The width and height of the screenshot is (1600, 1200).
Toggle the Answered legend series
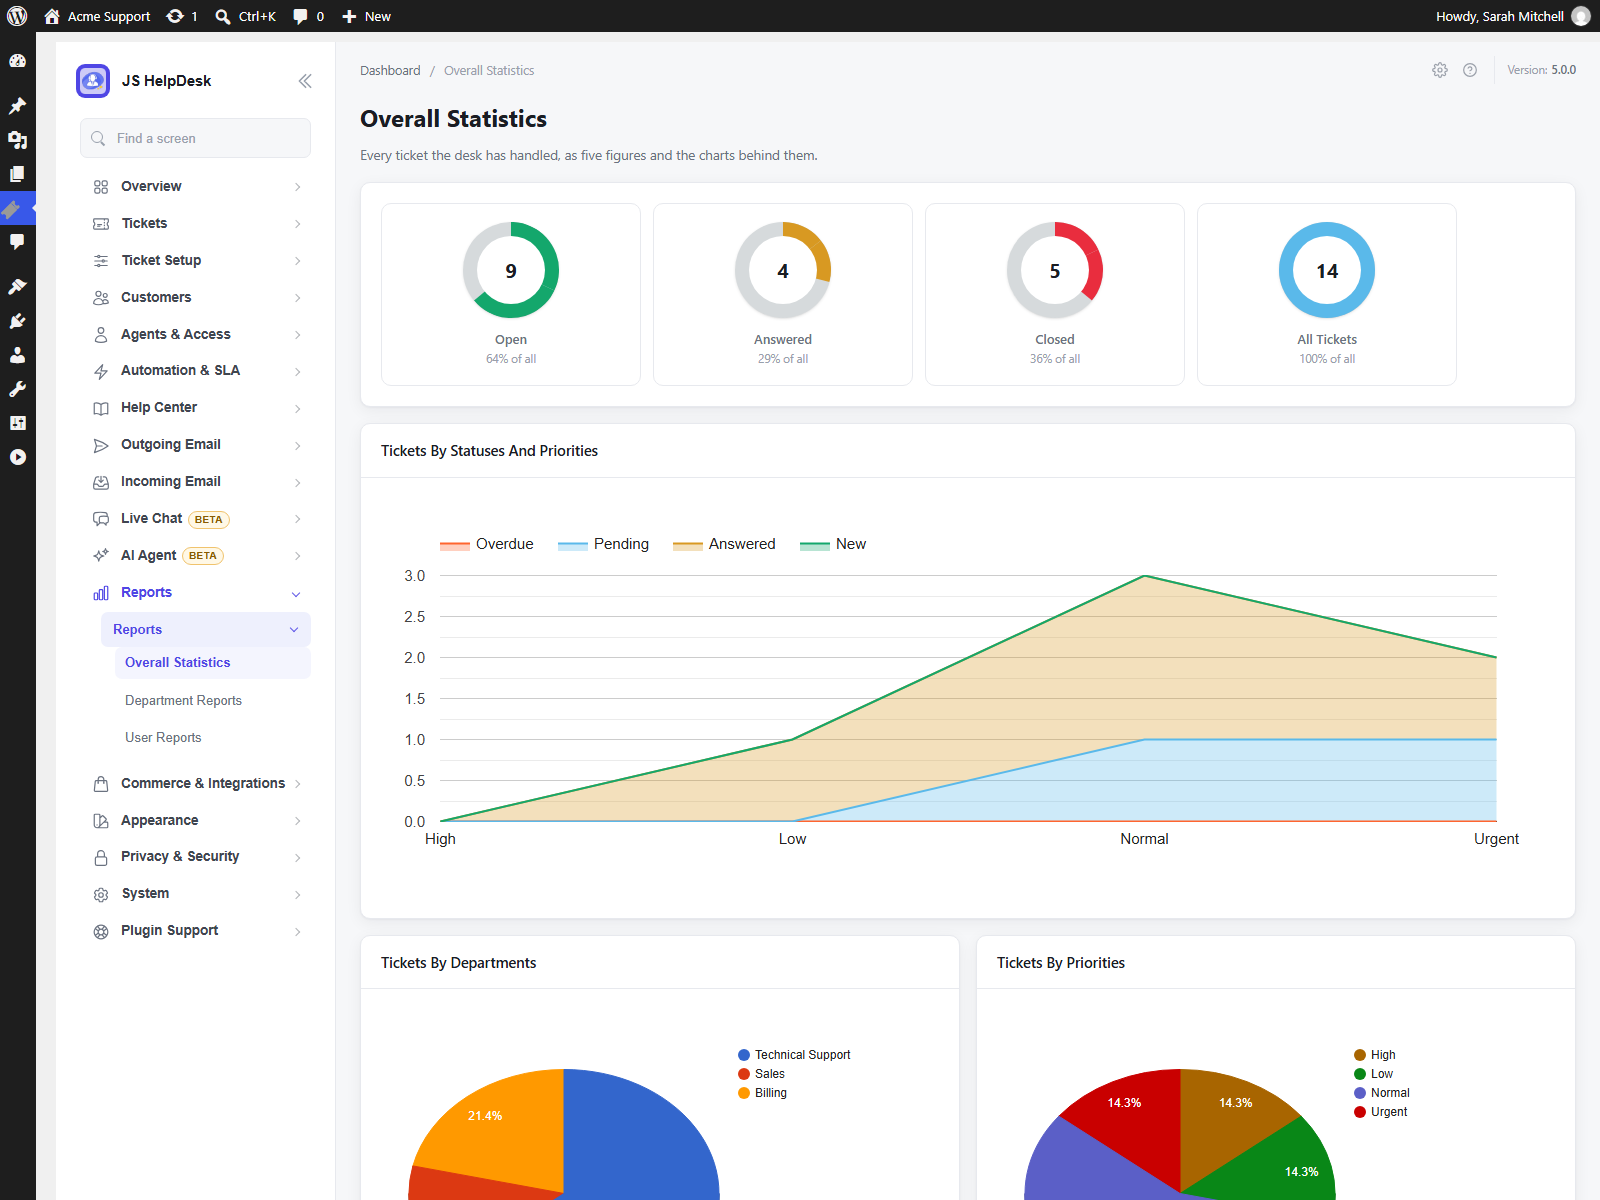tap(724, 544)
